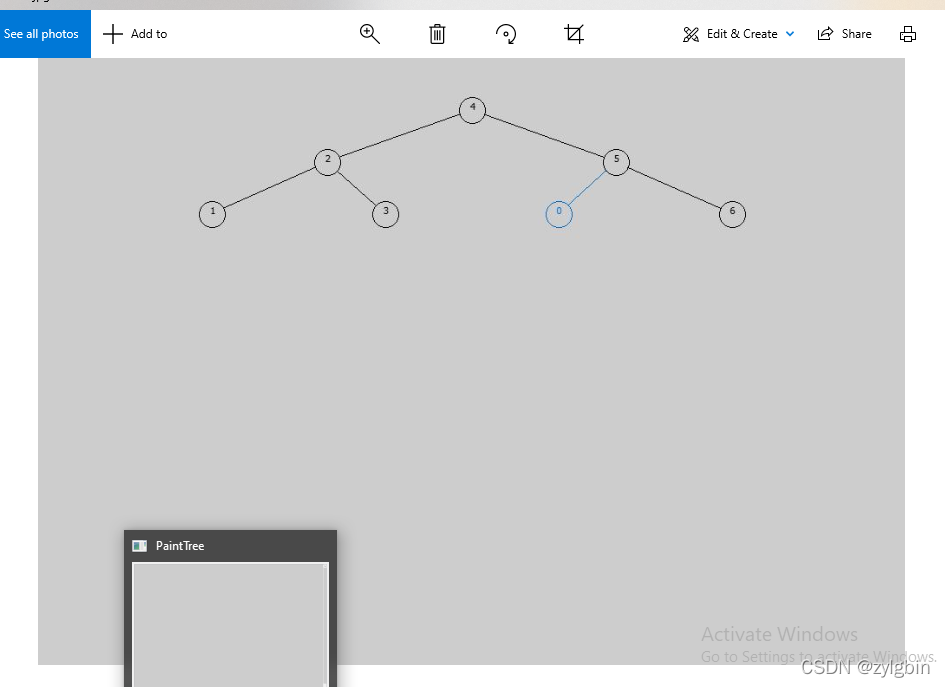Click the Edit & Create scissors icon

point(691,34)
